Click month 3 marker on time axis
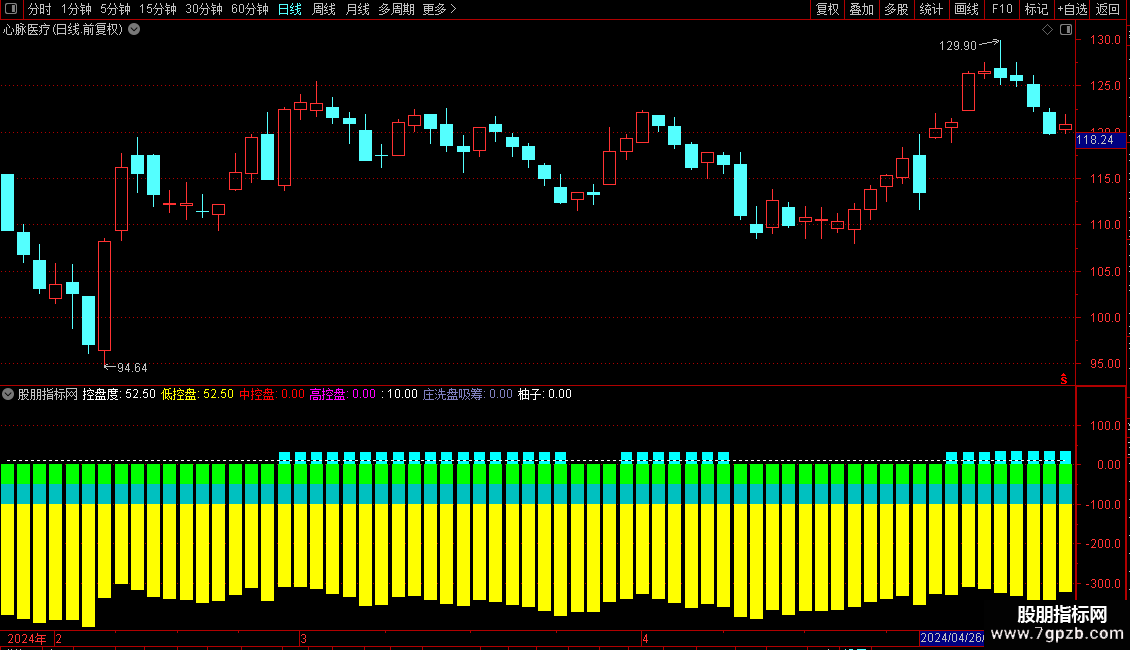Image resolution: width=1130 pixels, height=650 pixels. pyautogui.click(x=303, y=639)
